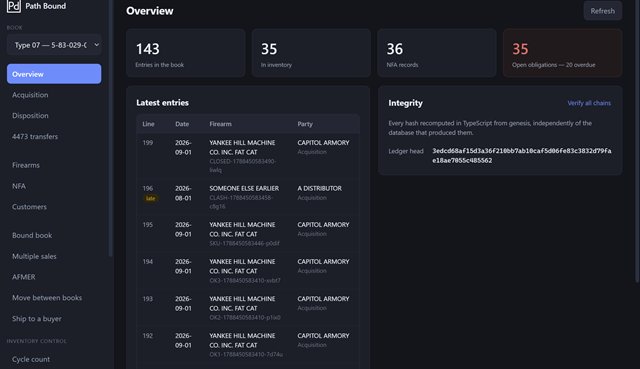This screenshot has height=369, width=640.
Task: Click the ledger head hash value
Action: [x=522, y=156]
